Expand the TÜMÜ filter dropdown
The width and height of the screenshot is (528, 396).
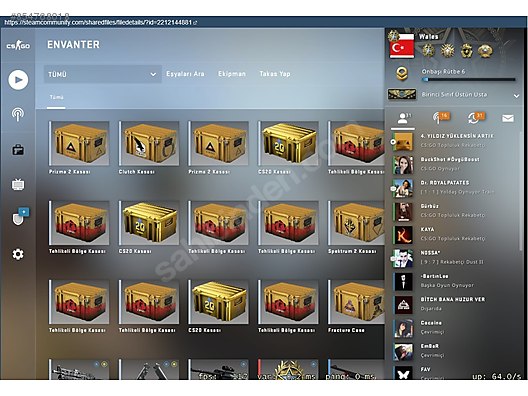click(x=102, y=74)
